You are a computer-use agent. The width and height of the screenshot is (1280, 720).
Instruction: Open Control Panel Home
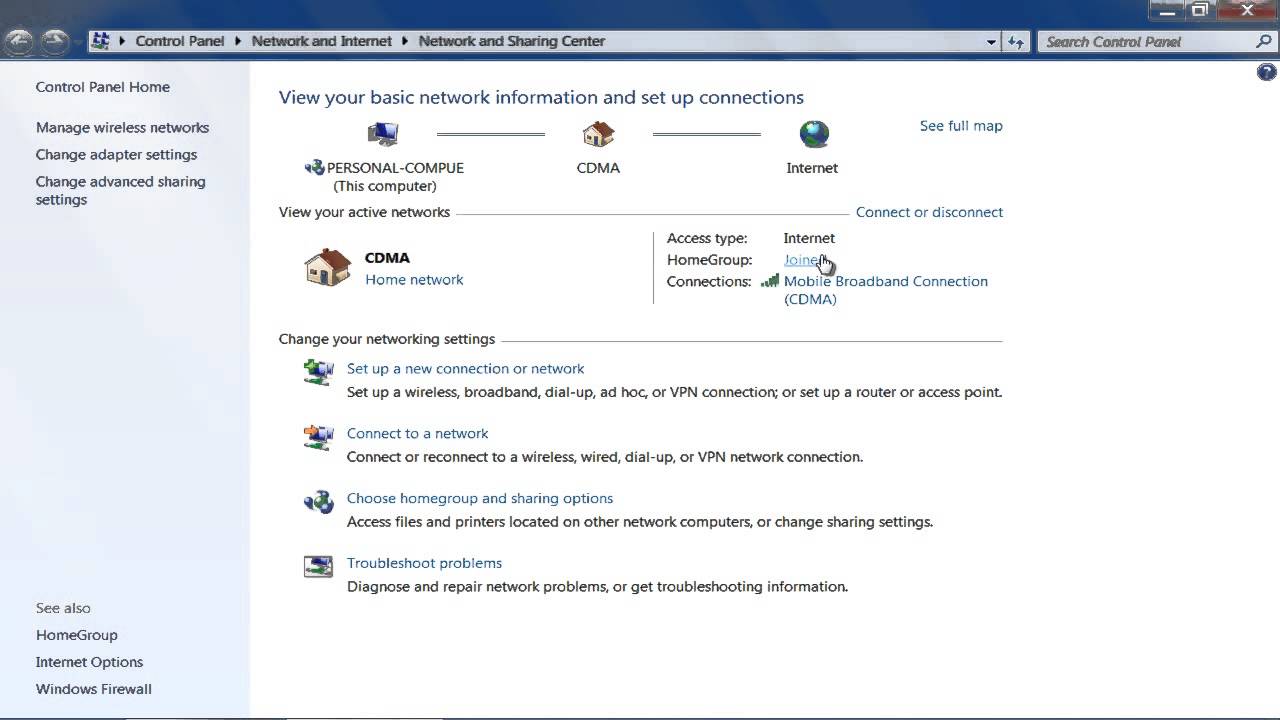pos(103,87)
